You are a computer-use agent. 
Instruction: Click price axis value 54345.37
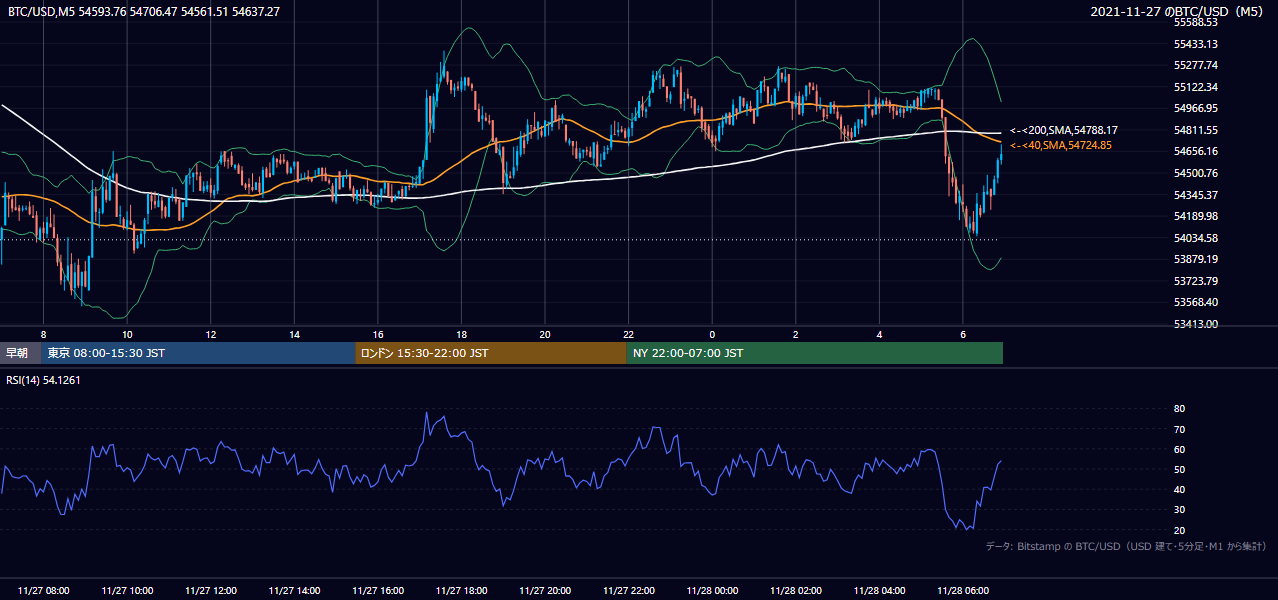[x=1196, y=195]
